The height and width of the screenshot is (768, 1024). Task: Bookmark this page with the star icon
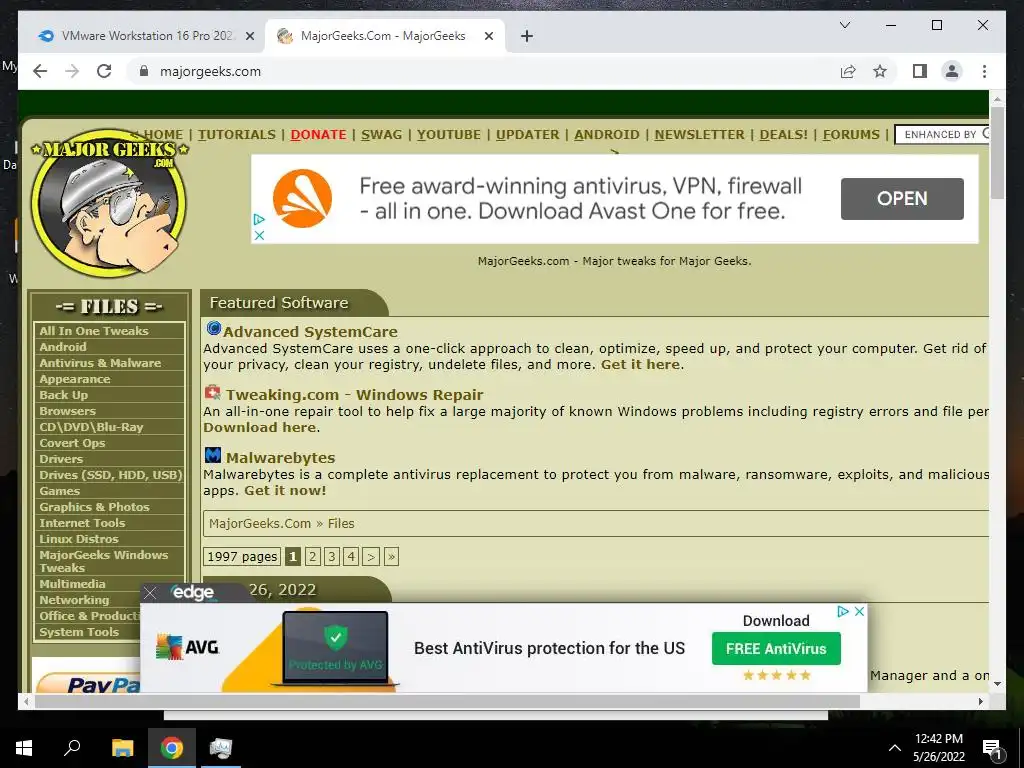coord(880,71)
